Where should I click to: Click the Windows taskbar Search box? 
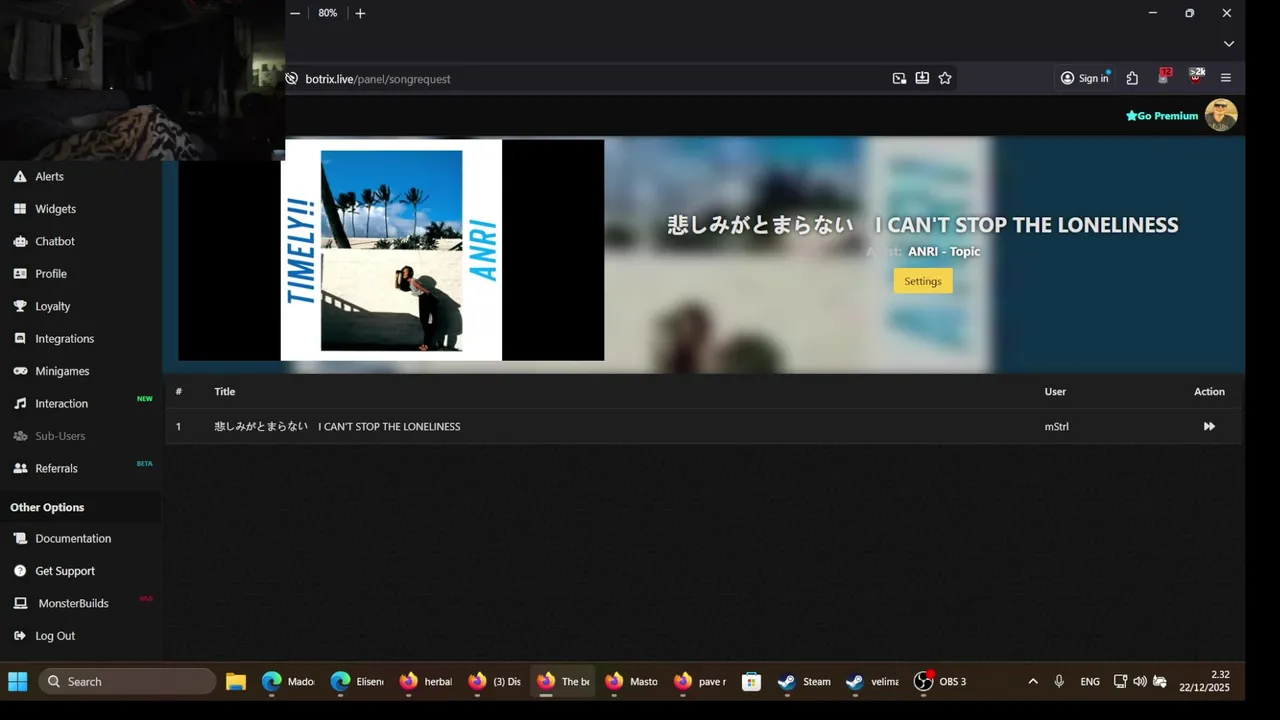click(127, 682)
